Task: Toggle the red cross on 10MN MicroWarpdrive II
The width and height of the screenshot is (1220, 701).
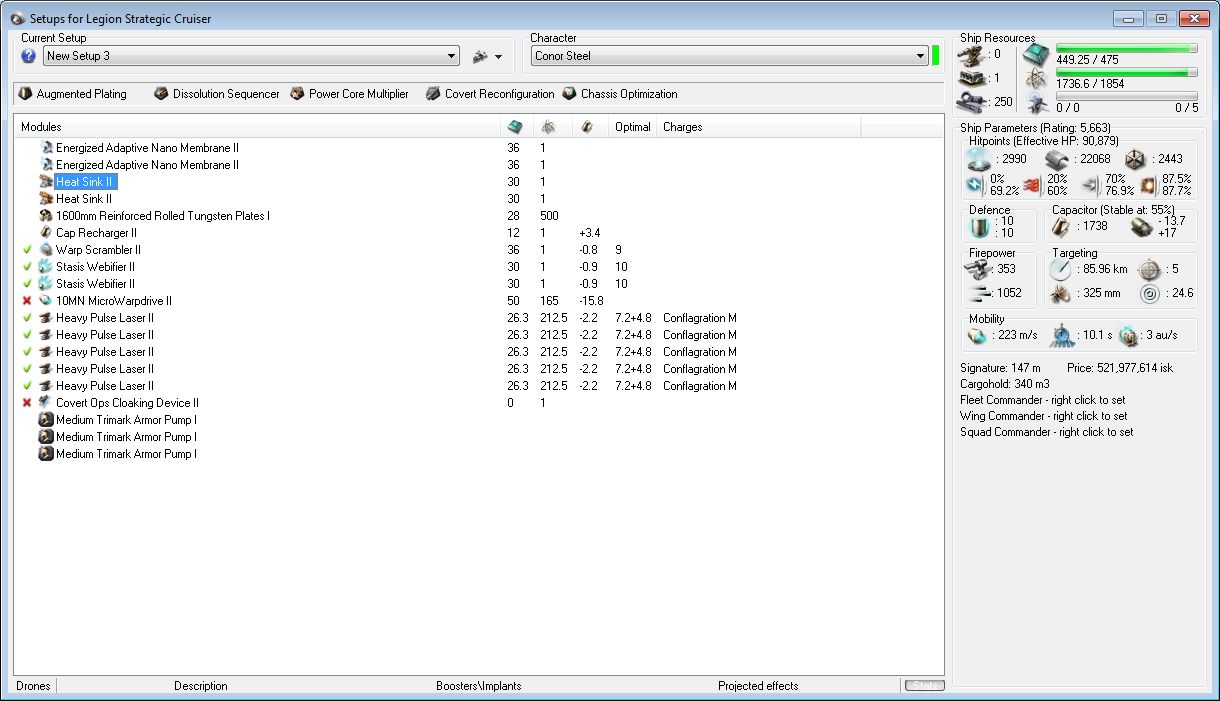Action: coord(28,301)
